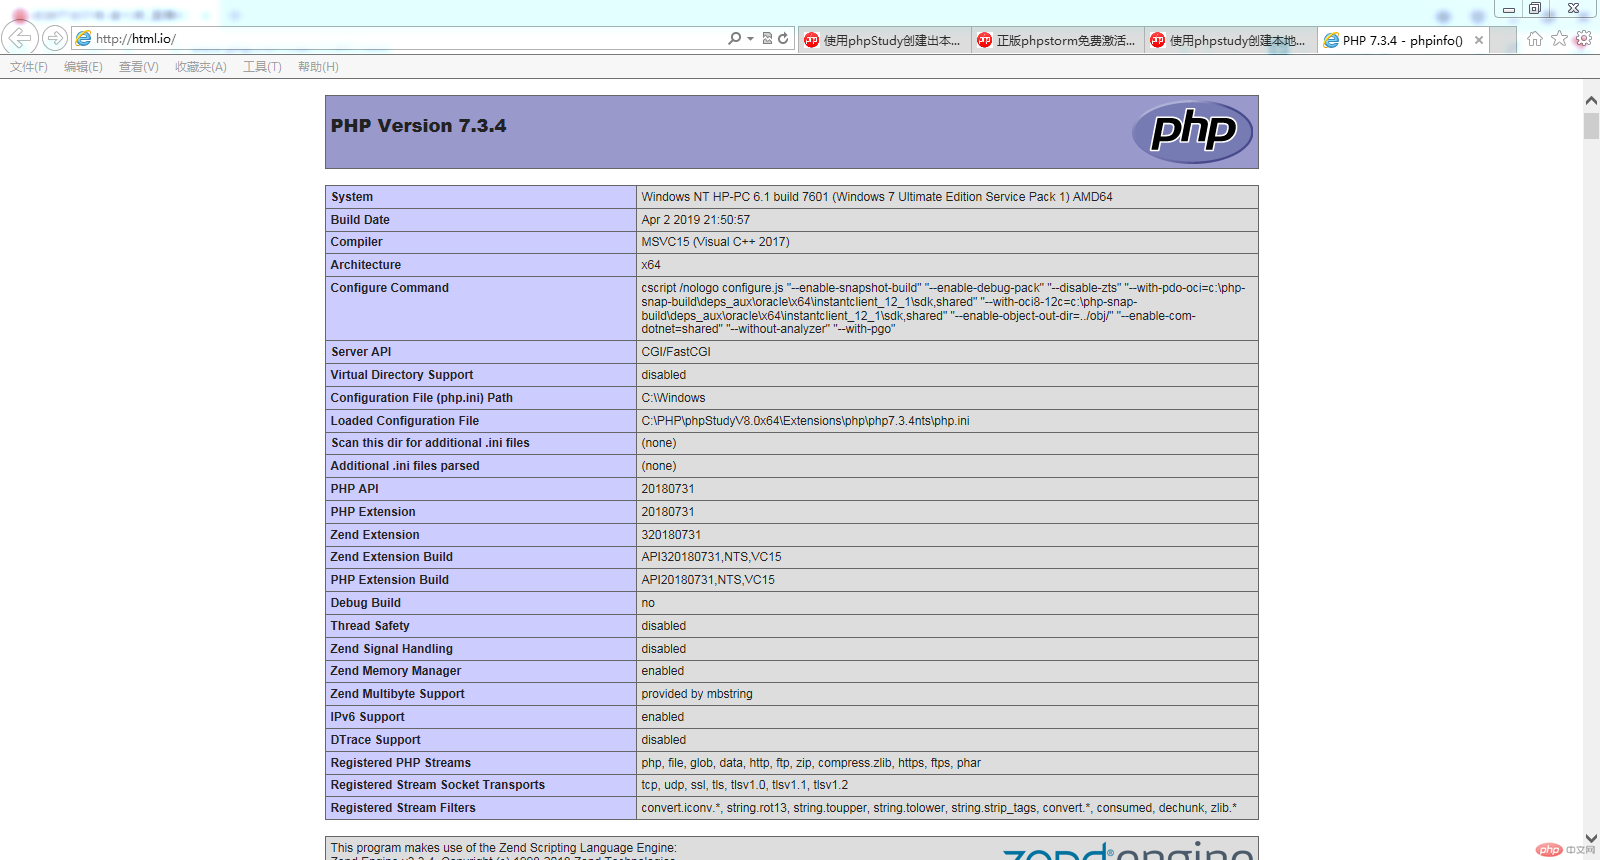Switch to the 使用phpstudy创建本地... tab

(1230, 40)
